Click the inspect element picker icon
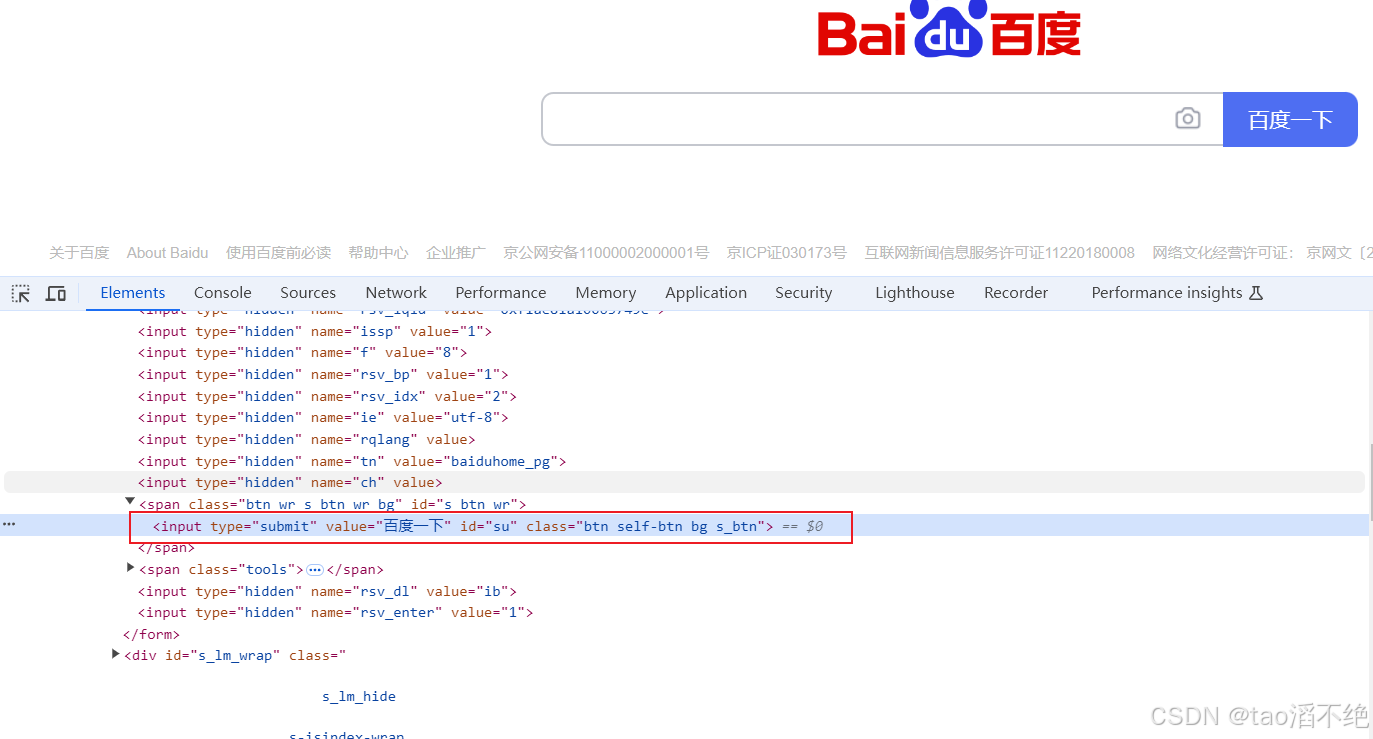This screenshot has width=1373, height=739. click(21, 293)
